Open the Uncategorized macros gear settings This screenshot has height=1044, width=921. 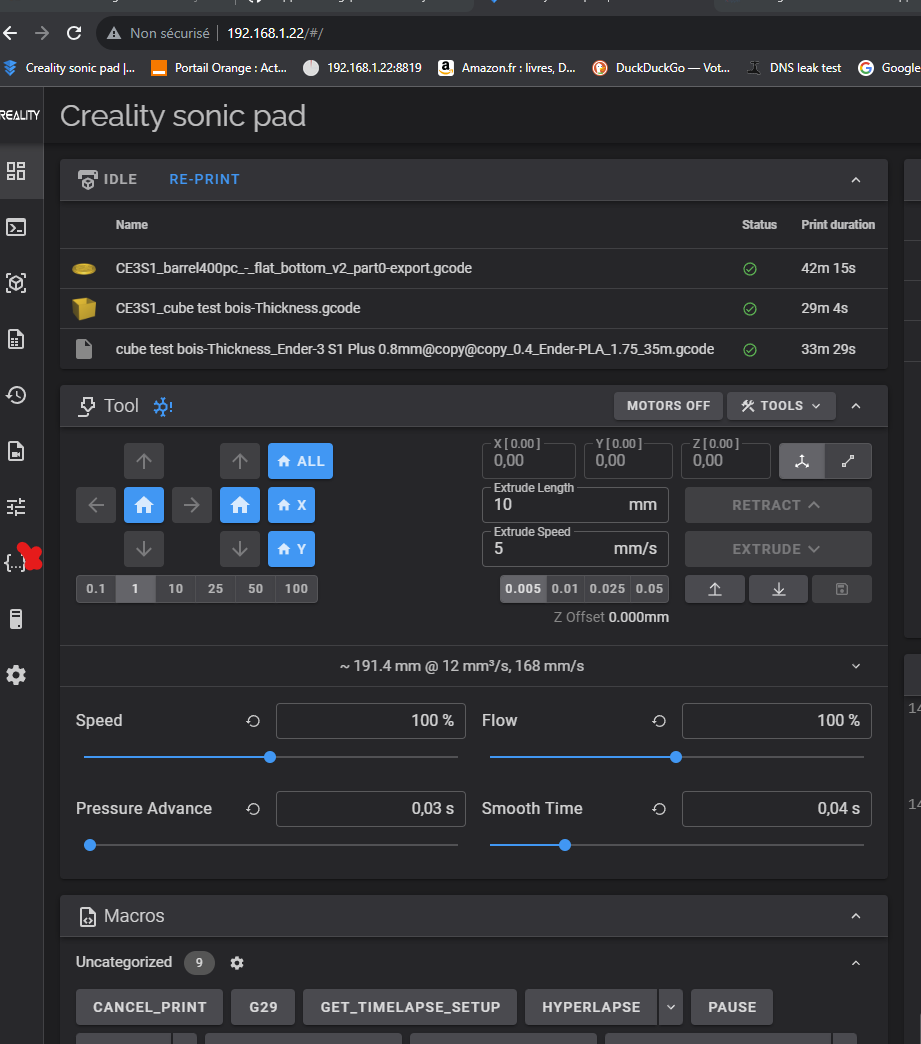(237, 963)
